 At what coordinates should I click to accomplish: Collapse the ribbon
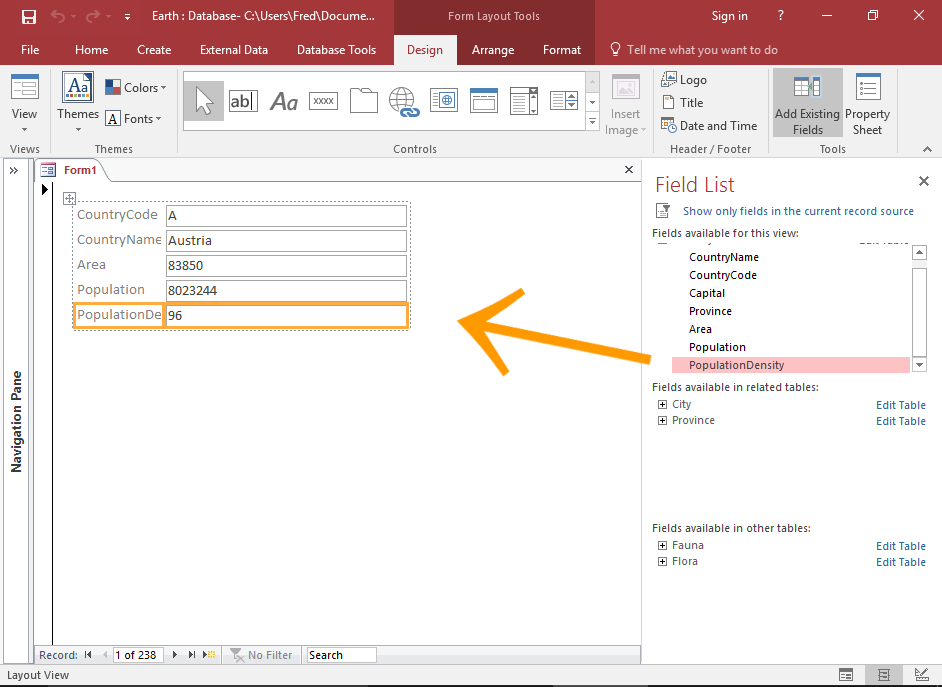tap(928, 149)
